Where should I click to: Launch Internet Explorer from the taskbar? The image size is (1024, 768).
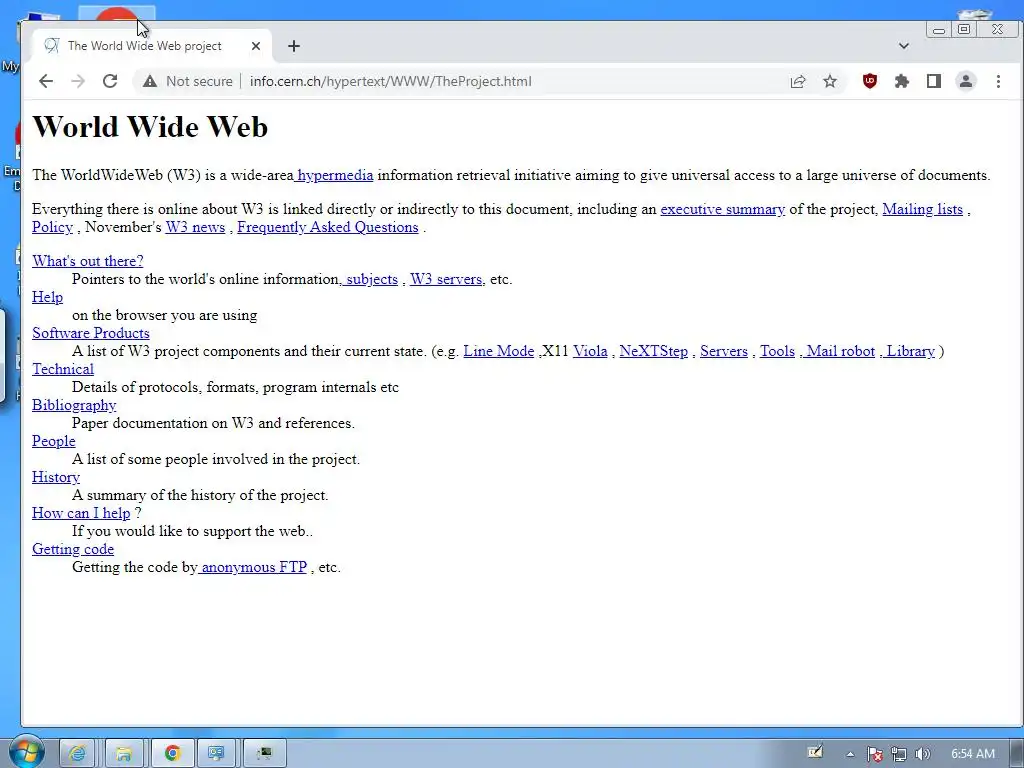pos(77,754)
